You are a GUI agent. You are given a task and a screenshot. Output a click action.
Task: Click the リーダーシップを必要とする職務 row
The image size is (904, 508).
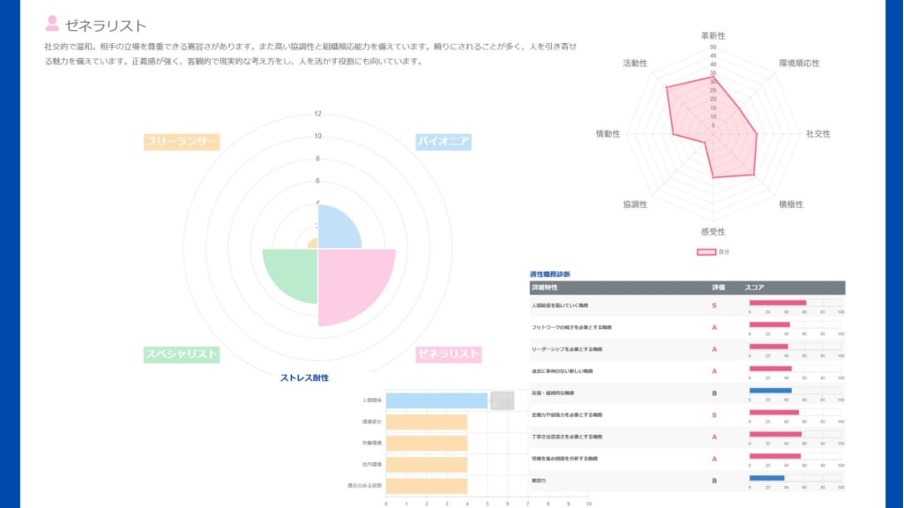tap(687, 349)
